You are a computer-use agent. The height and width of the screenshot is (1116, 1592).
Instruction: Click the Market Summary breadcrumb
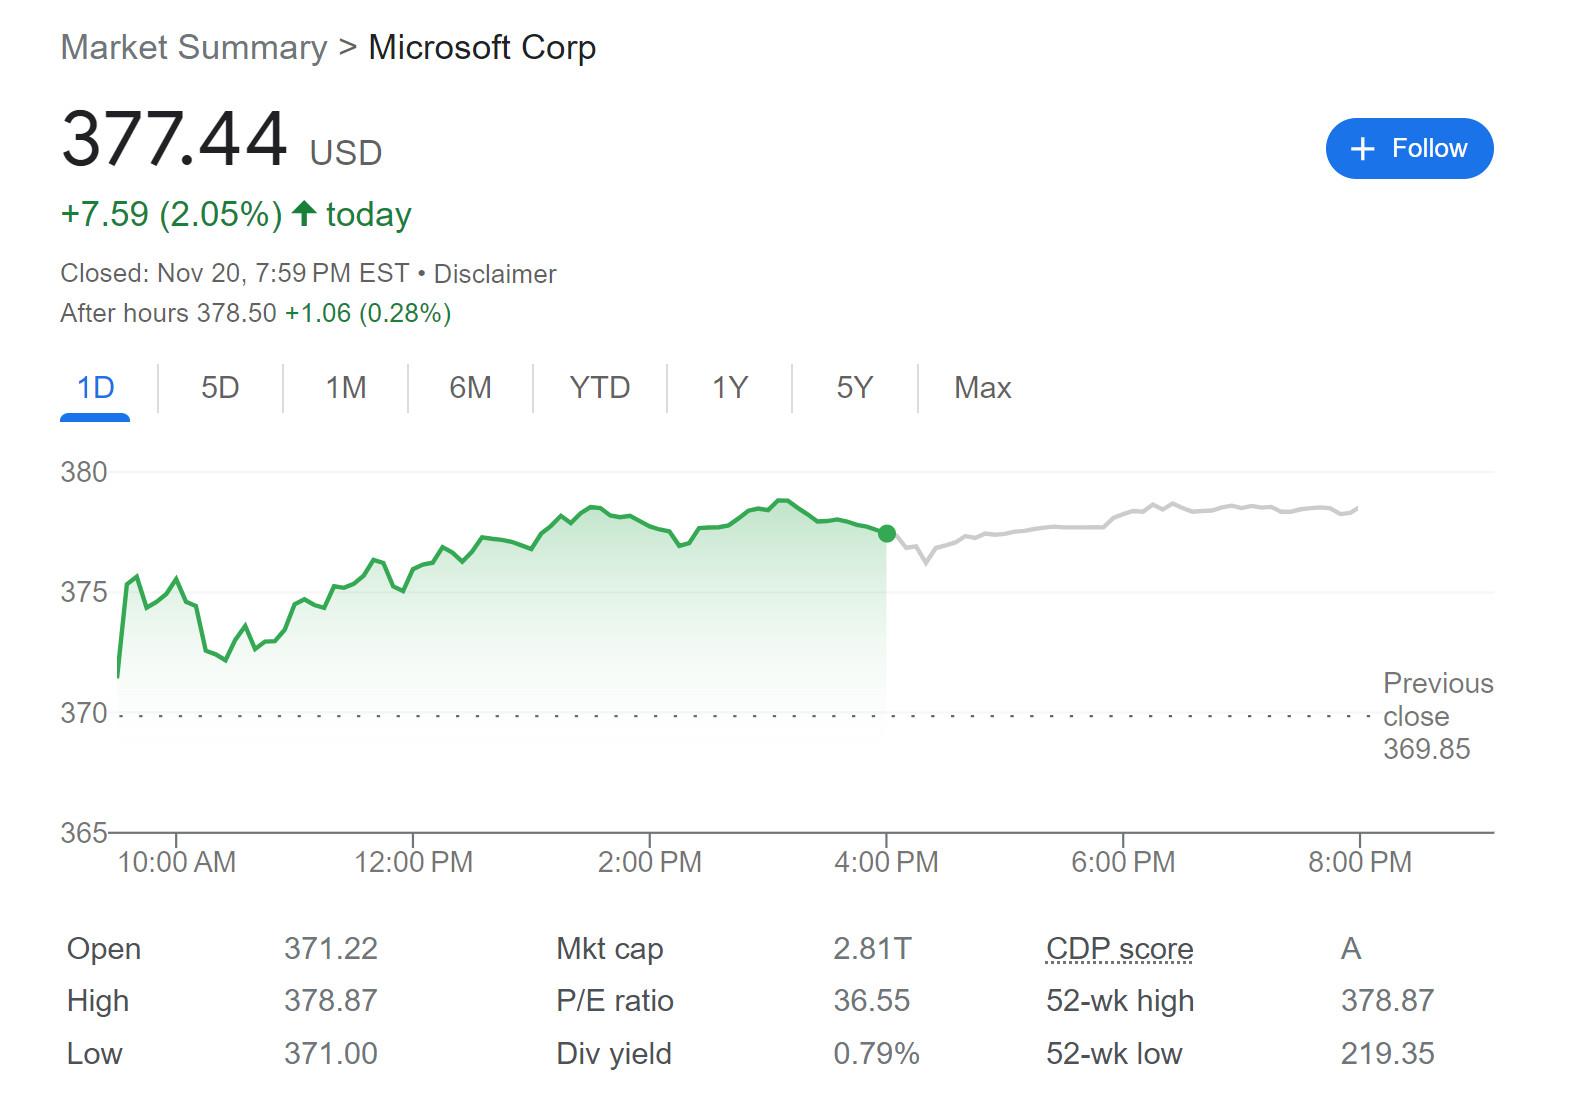pos(194,47)
